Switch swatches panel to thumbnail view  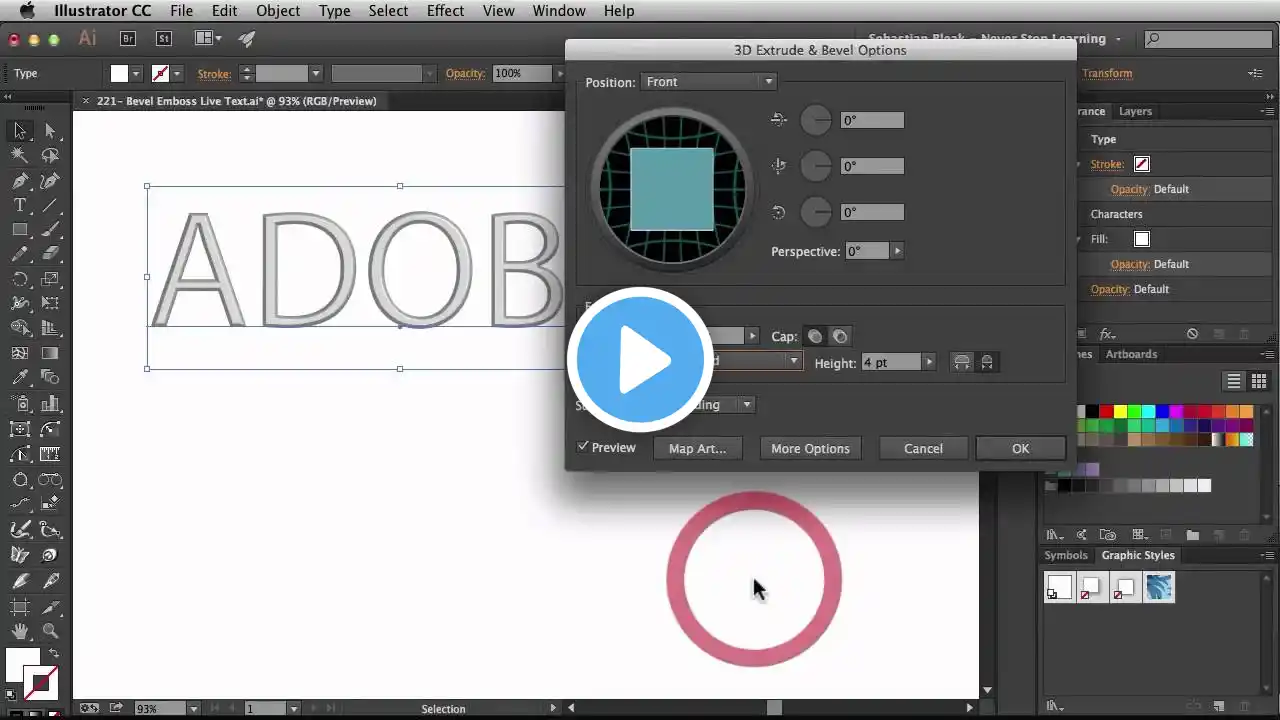tap(1259, 381)
